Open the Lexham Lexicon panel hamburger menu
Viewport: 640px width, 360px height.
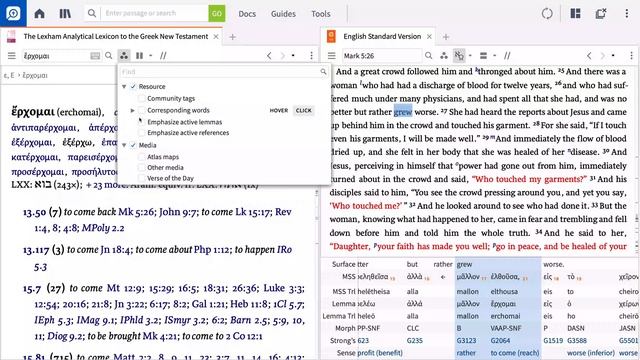pos(11,56)
